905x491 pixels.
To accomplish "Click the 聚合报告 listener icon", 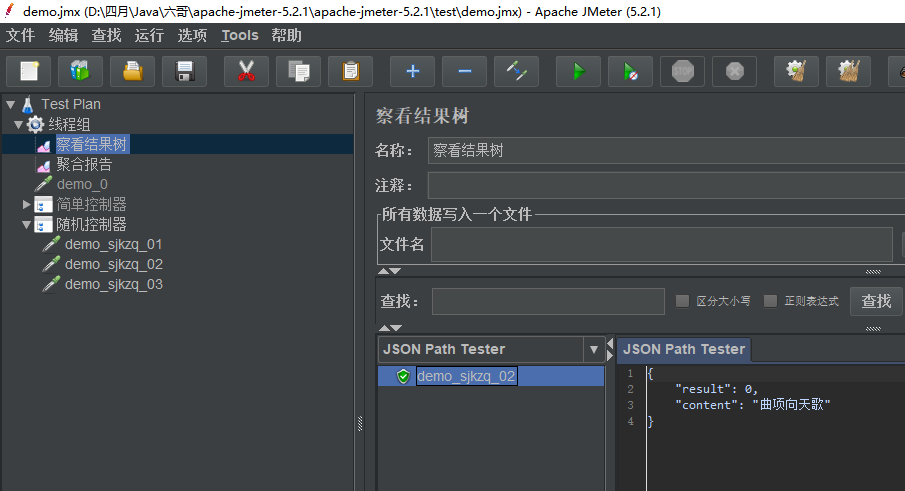I will [44, 165].
